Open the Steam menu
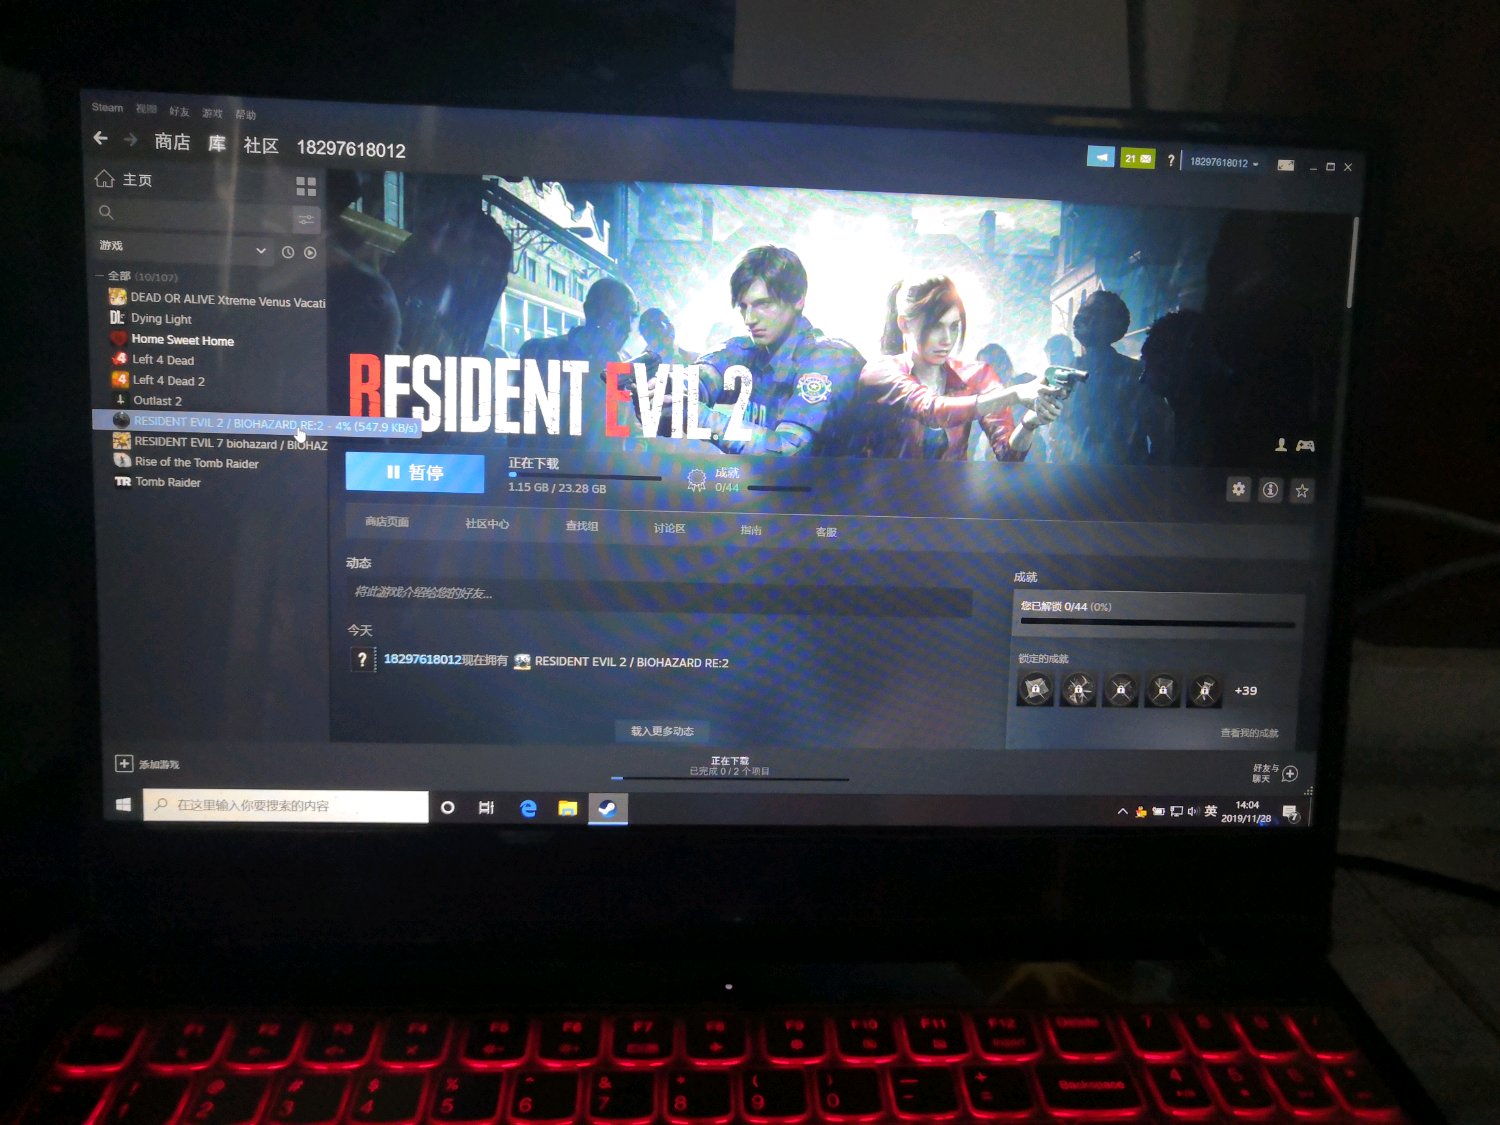This screenshot has height=1125, width=1500. [107, 108]
